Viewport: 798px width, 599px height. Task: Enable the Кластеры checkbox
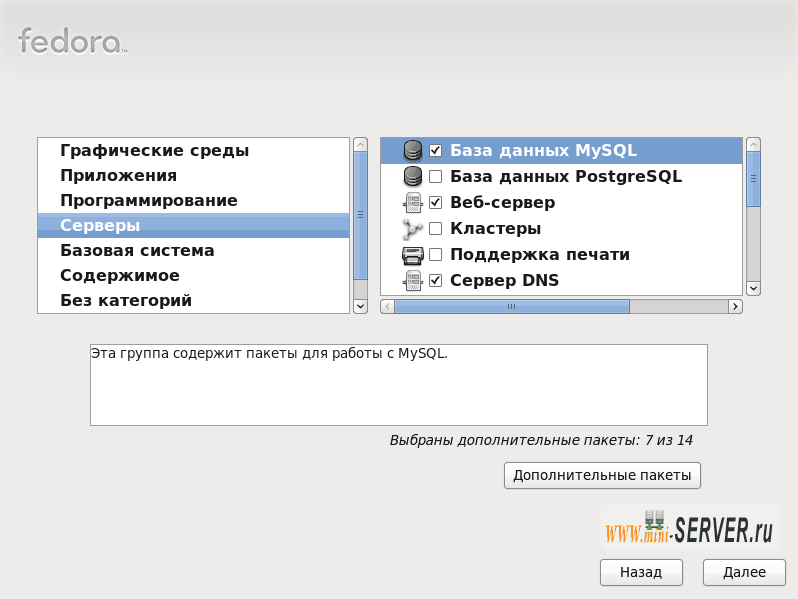point(436,229)
